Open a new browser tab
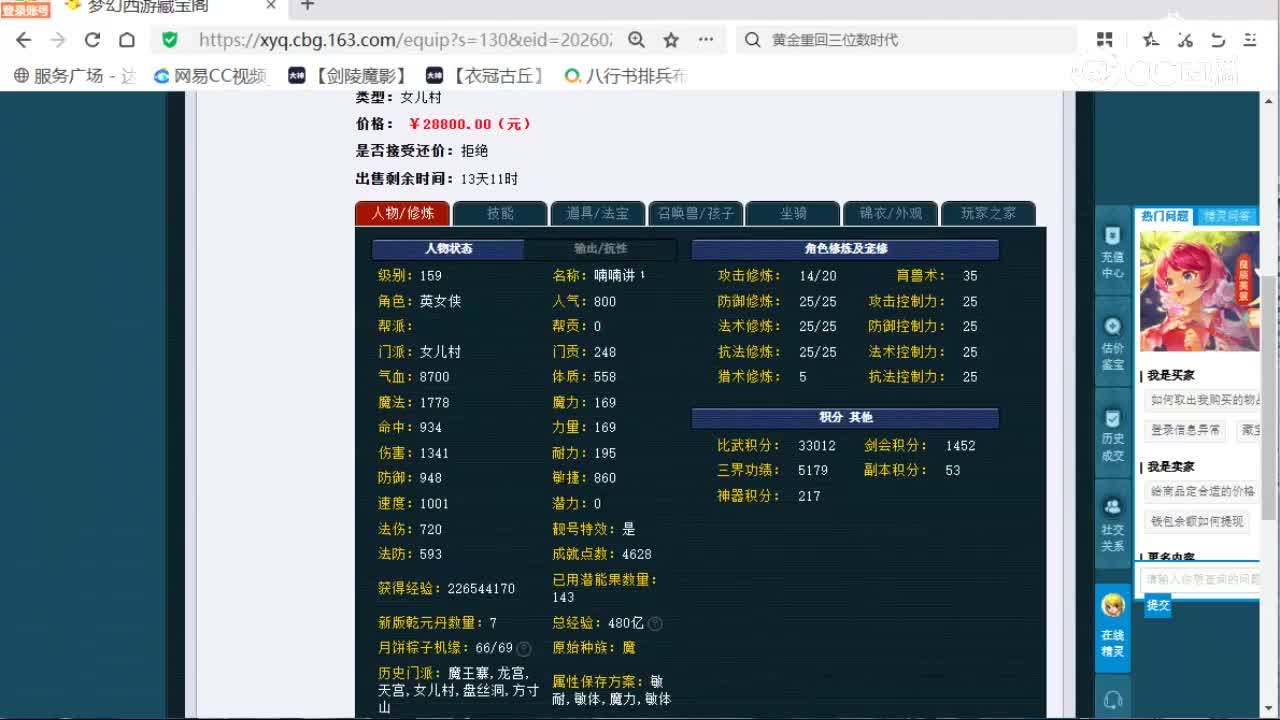The image size is (1280, 720). (x=307, y=6)
